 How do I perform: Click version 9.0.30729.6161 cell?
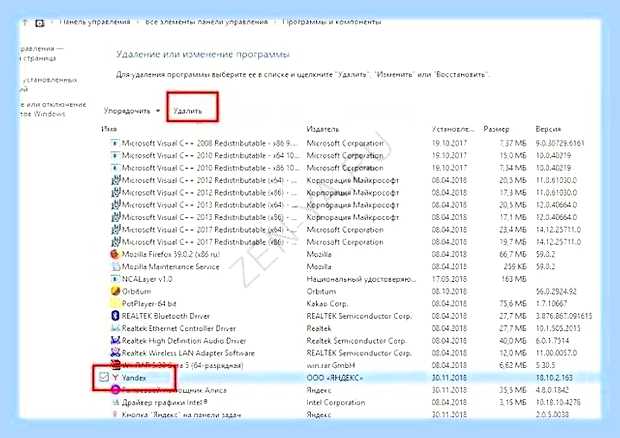click(x=560, y=143)
